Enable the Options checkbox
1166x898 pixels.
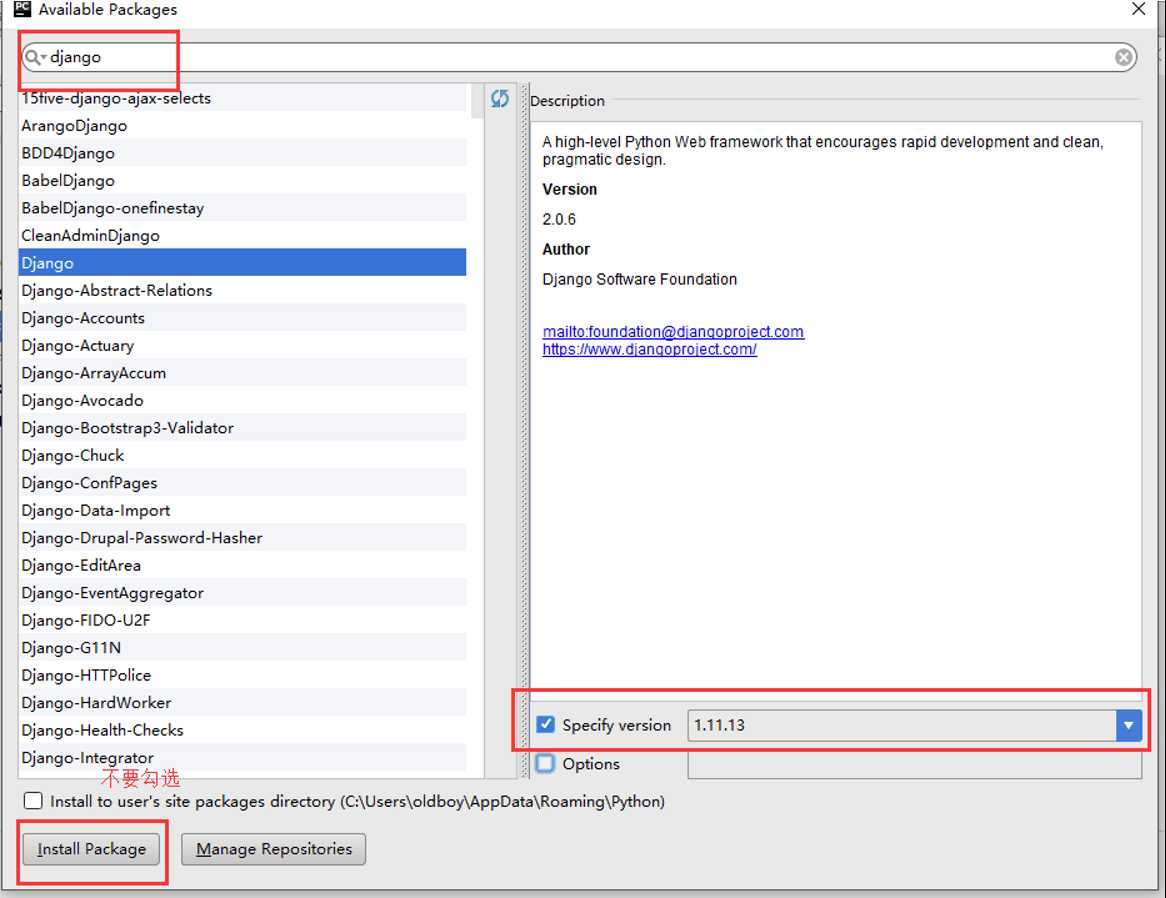tap(545, 763)
